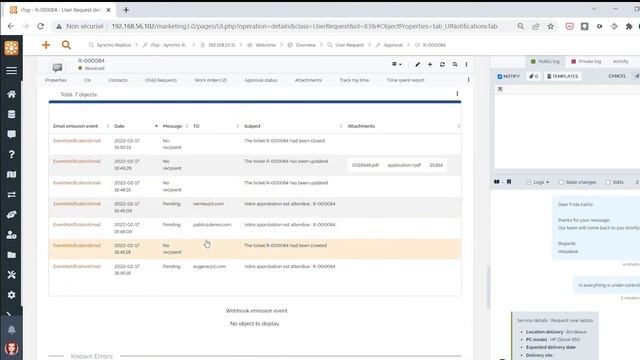Screen dimensions: 640x360
Task: Click the browser address bar URL
Action: coord(304,26)
